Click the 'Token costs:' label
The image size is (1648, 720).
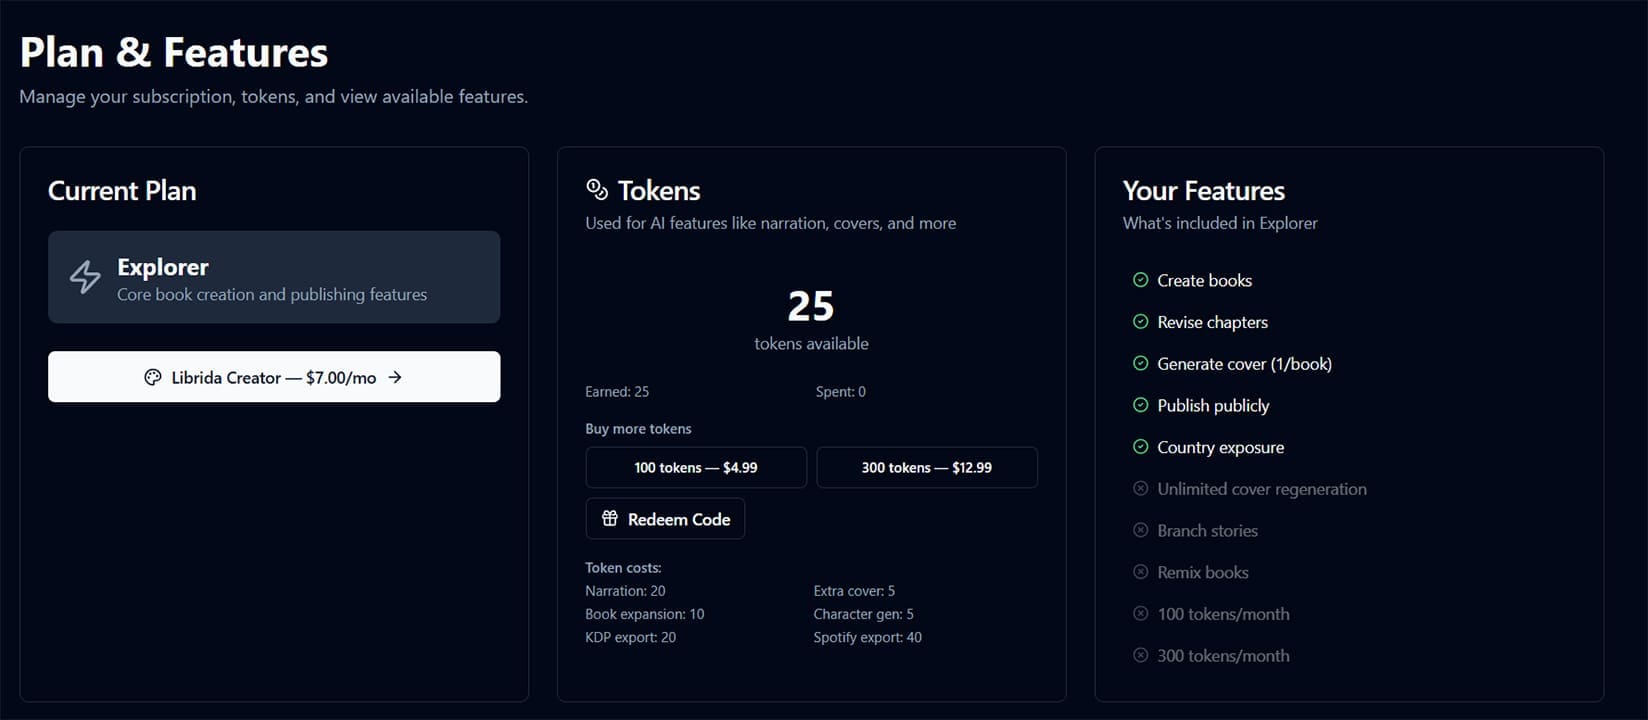pyautogui.click(x=623, y=567)
